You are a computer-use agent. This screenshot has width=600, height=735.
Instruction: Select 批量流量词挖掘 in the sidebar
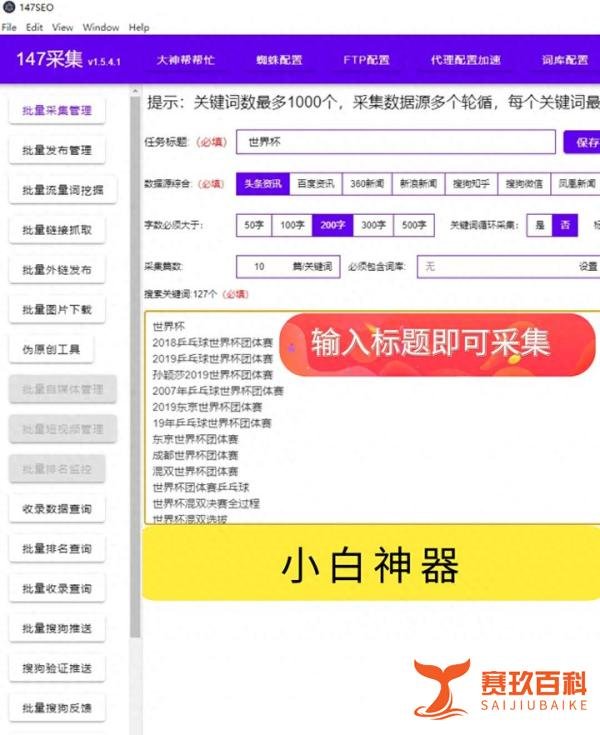[63, 190]
